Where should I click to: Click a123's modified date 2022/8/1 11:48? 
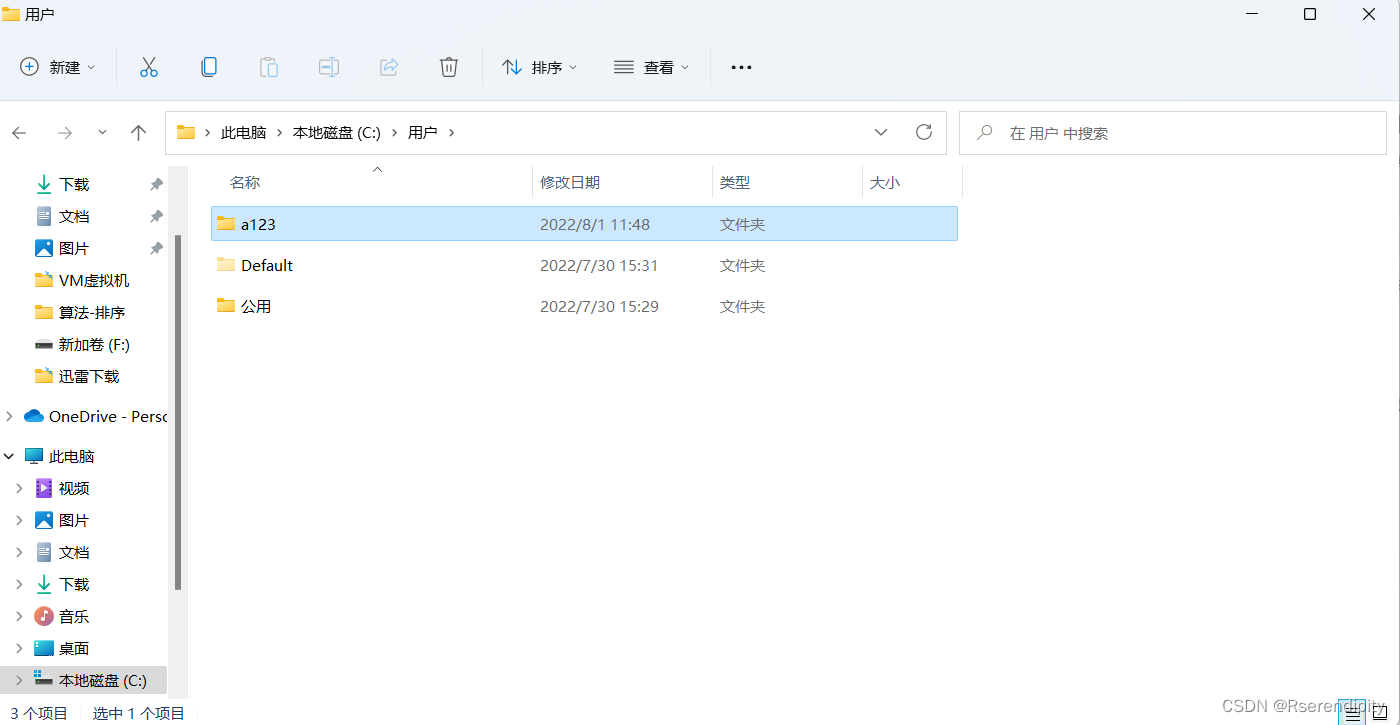point(595,224)
